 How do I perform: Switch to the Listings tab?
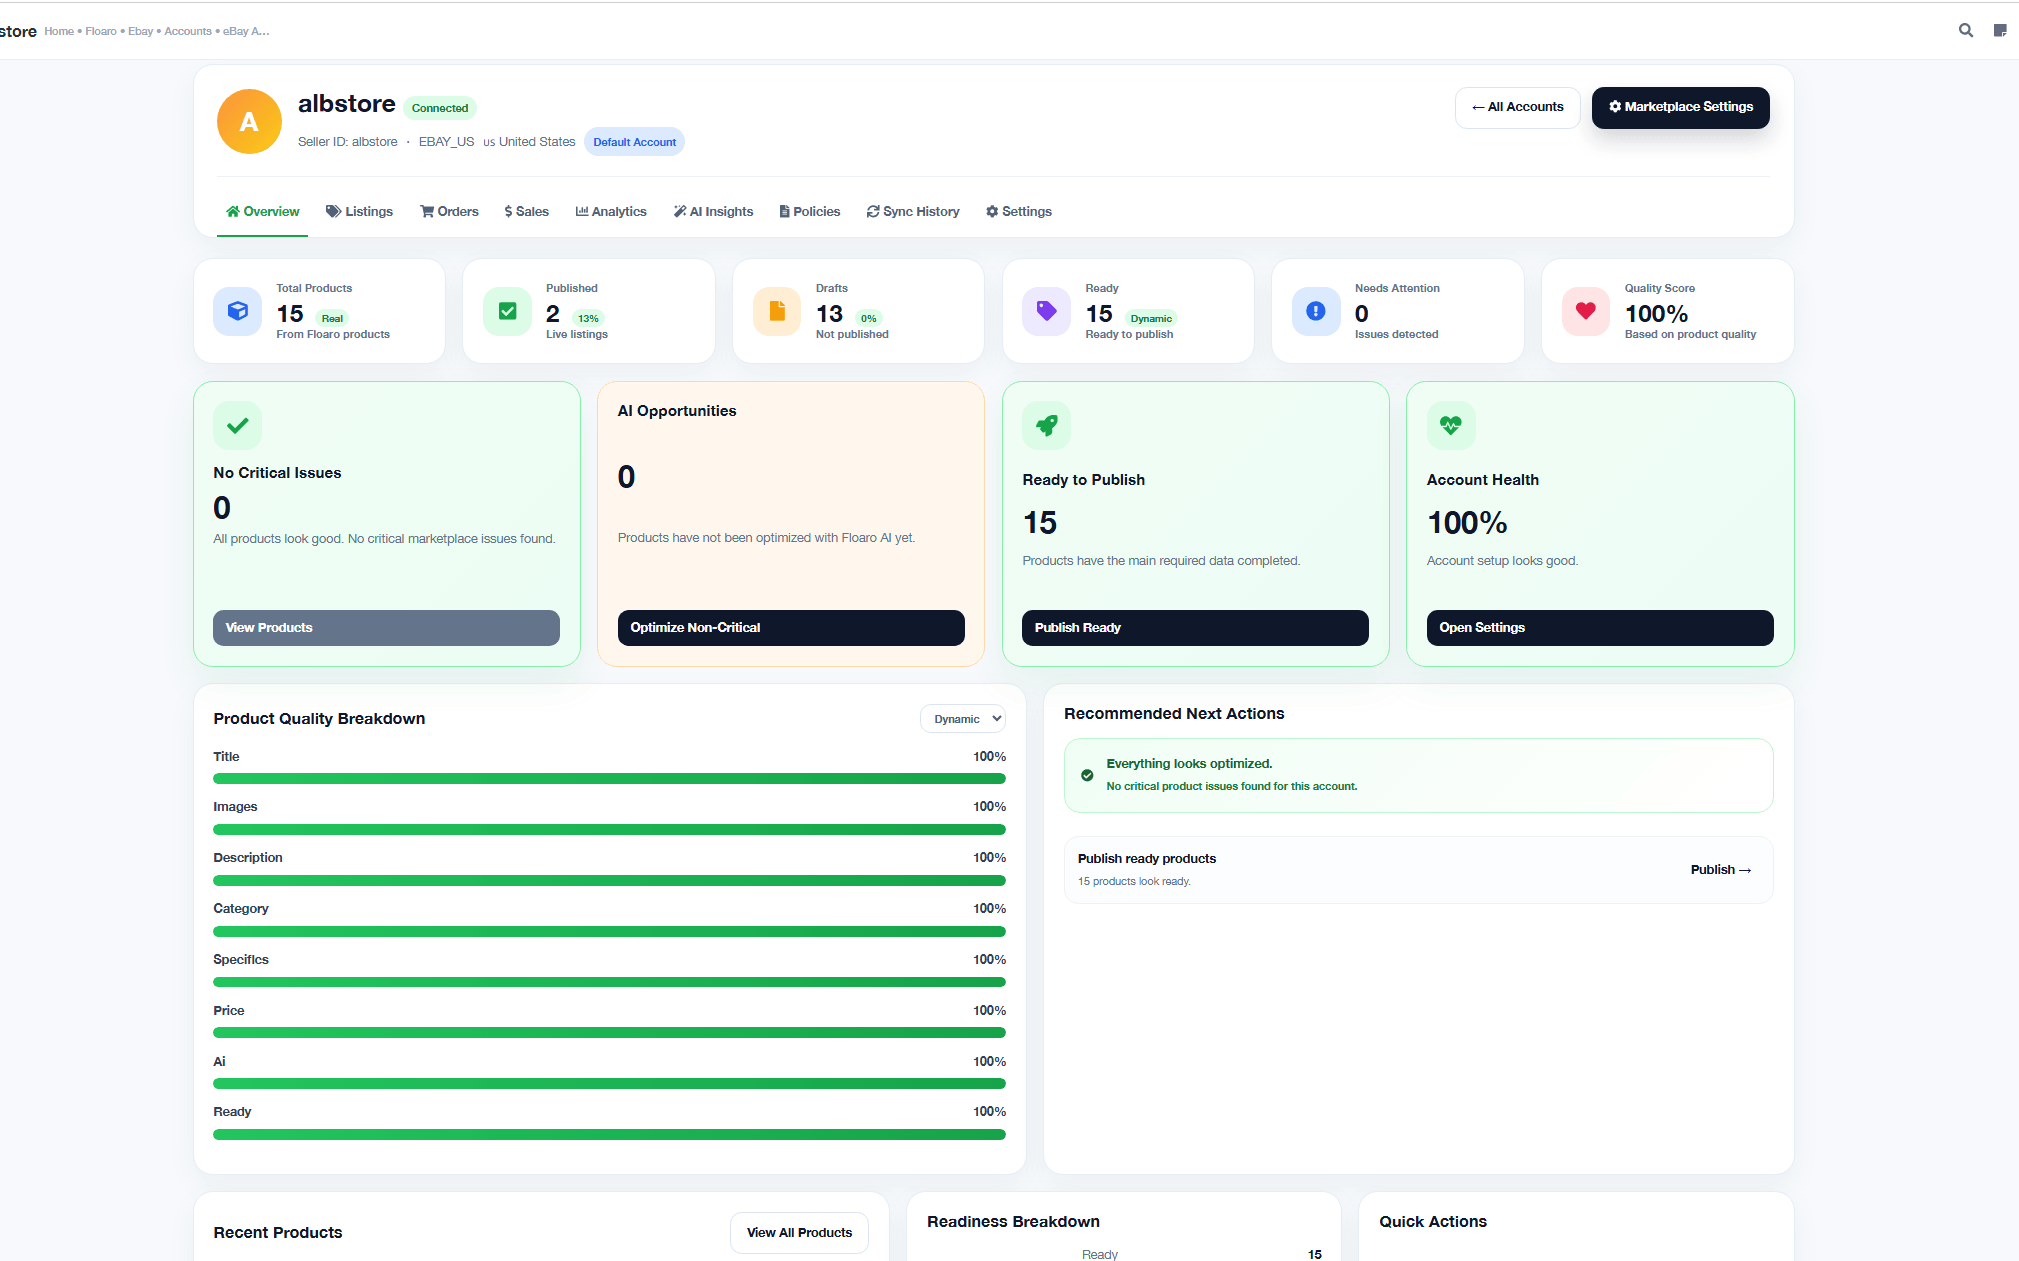coord(359,212)
